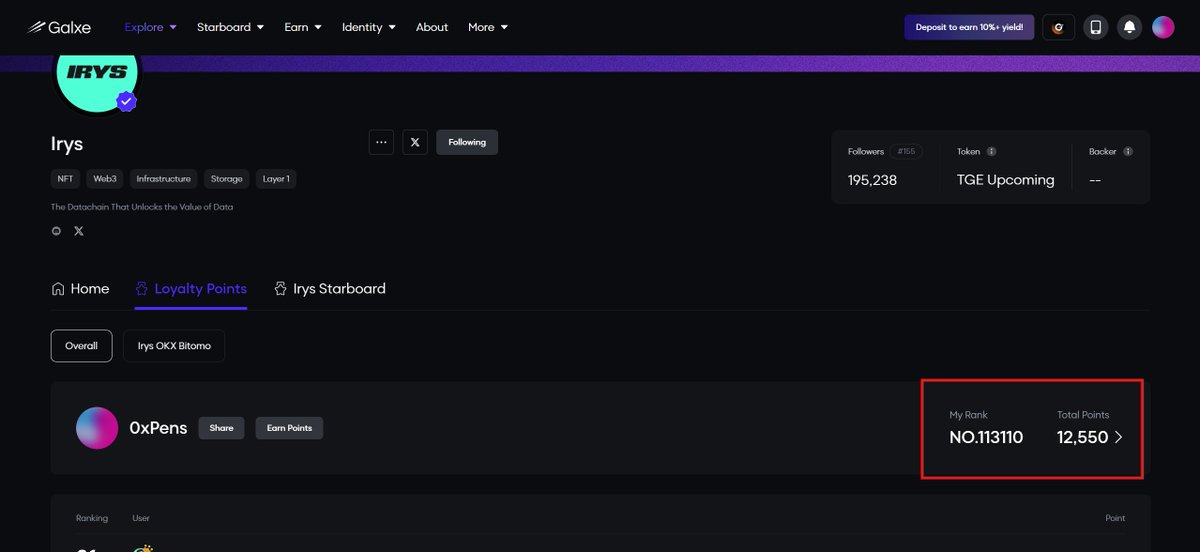Open the three-dot options button

pyautogui.click(x=381, y=142)
